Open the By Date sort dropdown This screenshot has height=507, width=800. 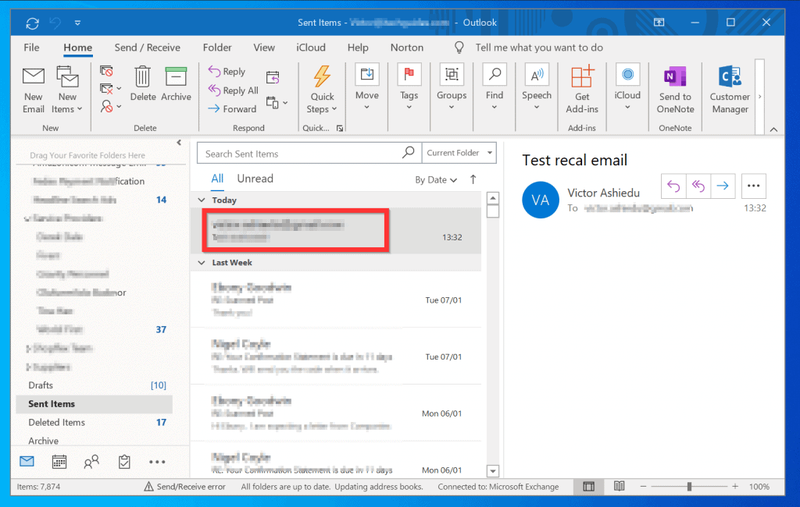point(436,180)
